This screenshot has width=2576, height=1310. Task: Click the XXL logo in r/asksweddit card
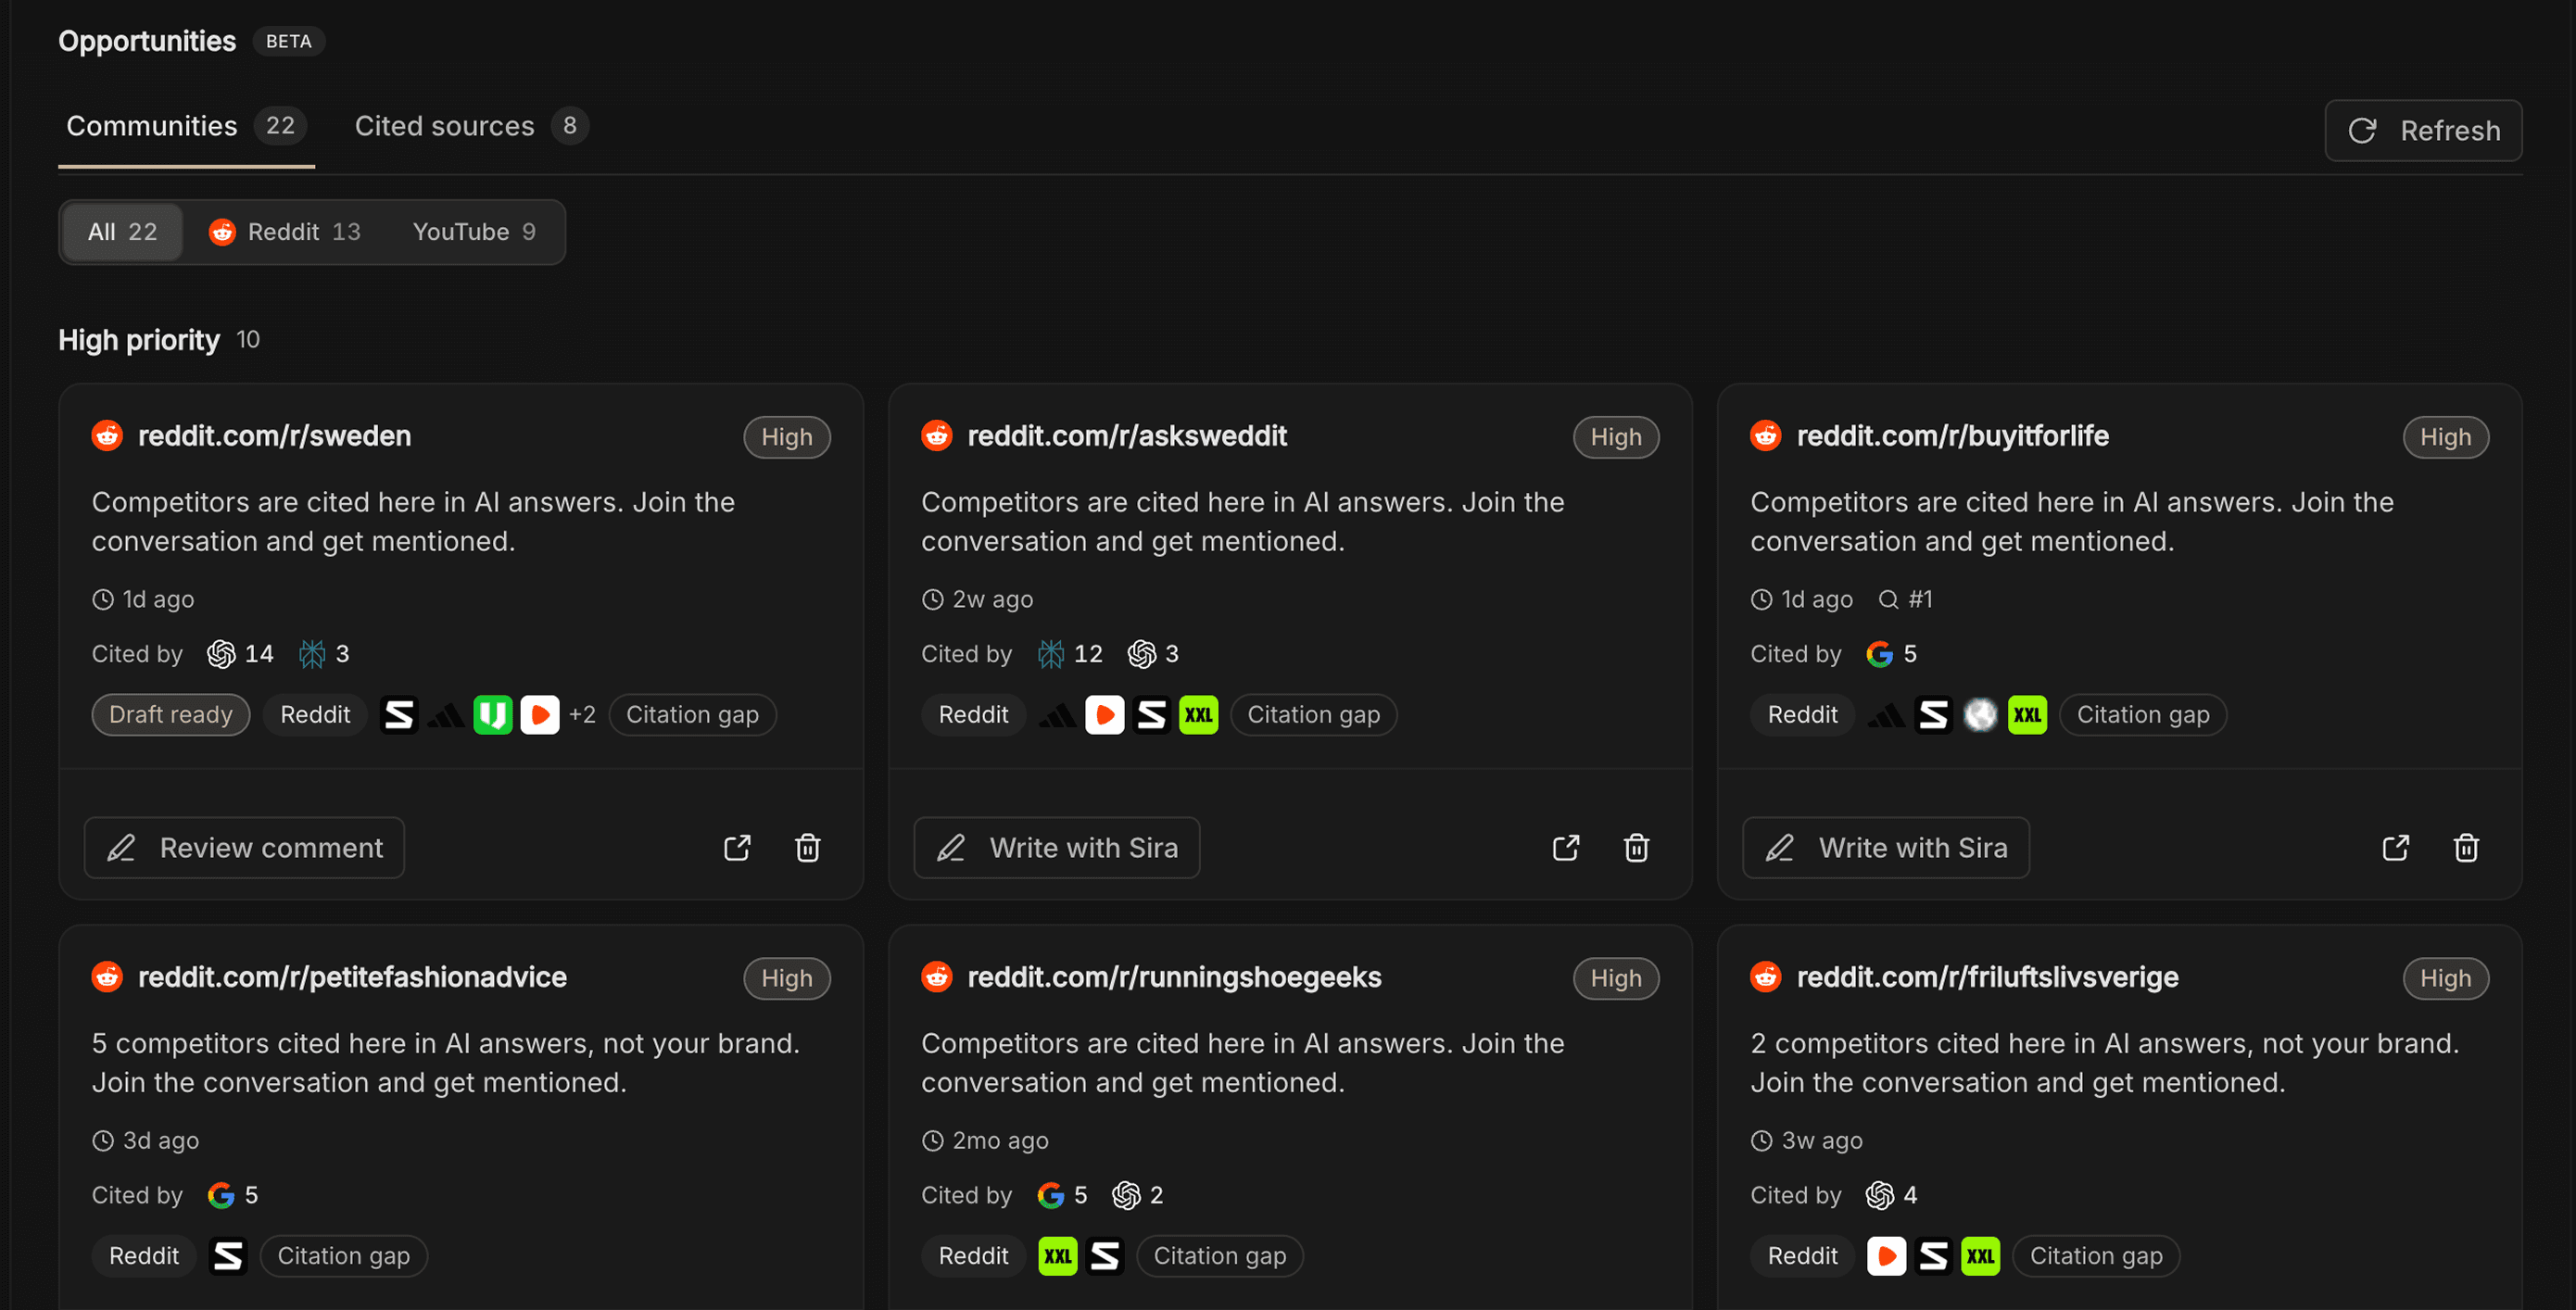pyautogui.click(x=1199, y=715)
